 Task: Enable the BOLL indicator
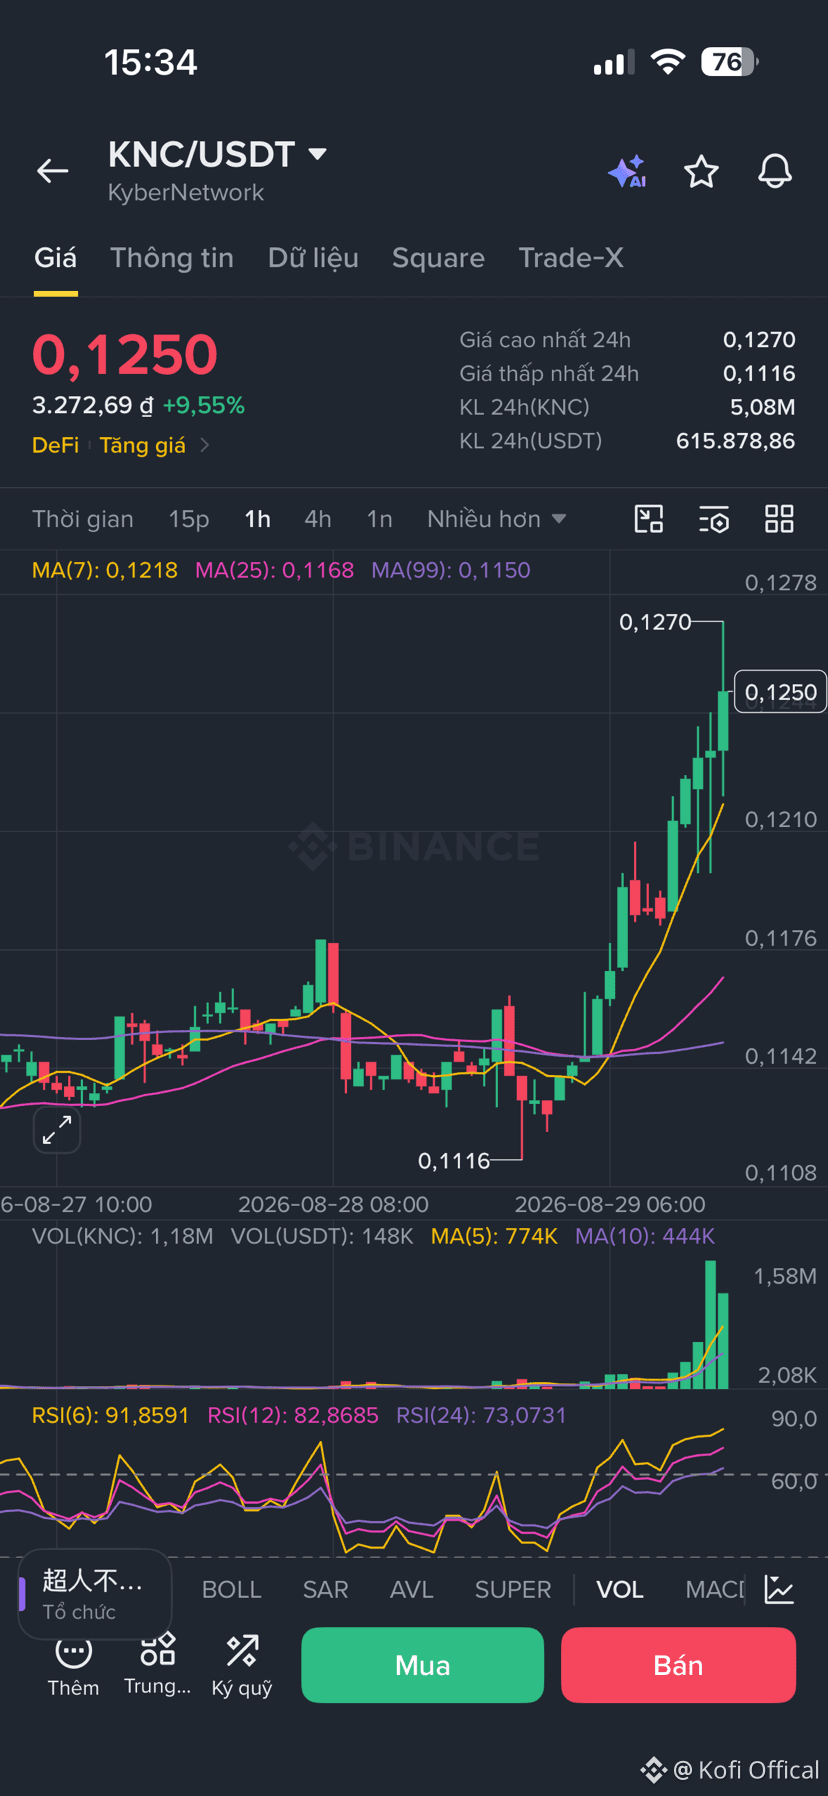231,1589
